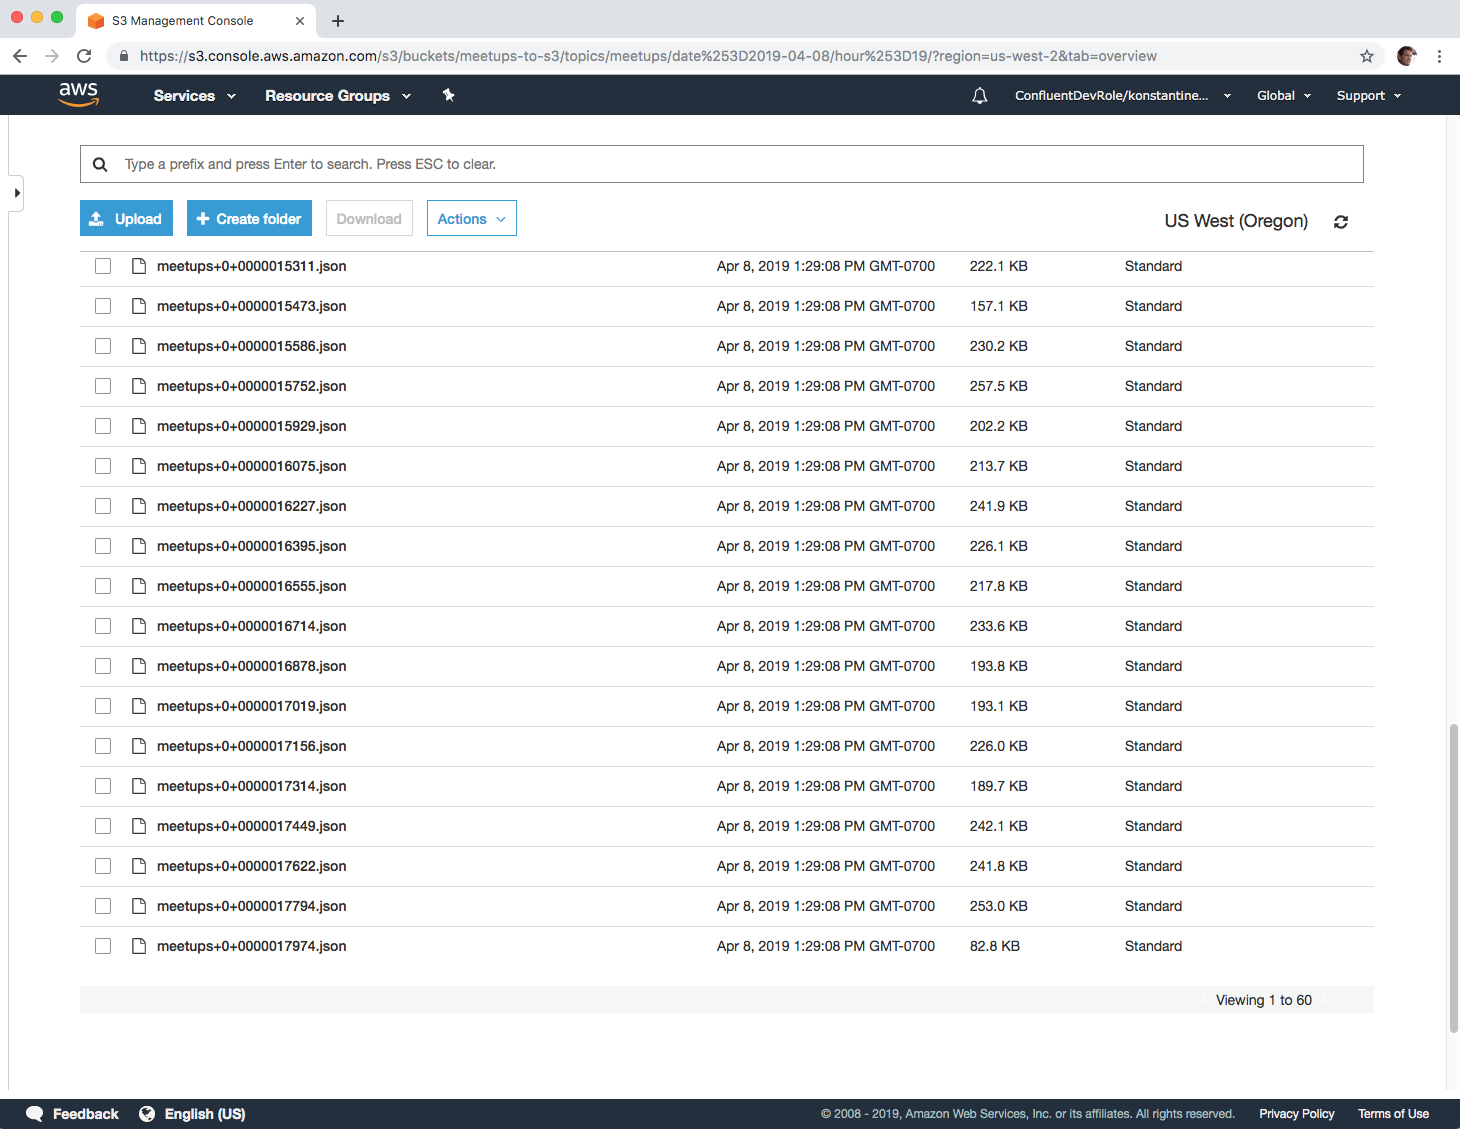Click file icon of meetups+0+0000017974.json
Viewport: 1460px width, 1129px height.
(x=139, y=946)
